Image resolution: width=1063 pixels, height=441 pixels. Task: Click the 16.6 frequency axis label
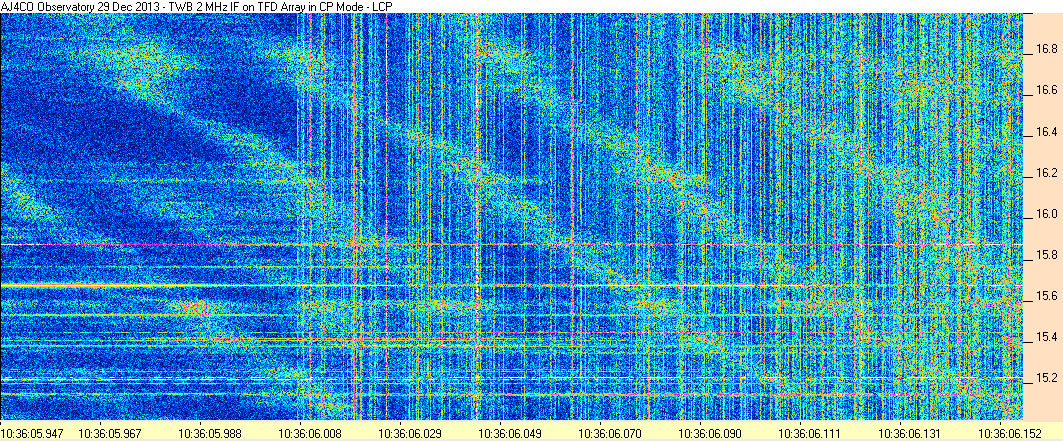(x=1046, y=91)
